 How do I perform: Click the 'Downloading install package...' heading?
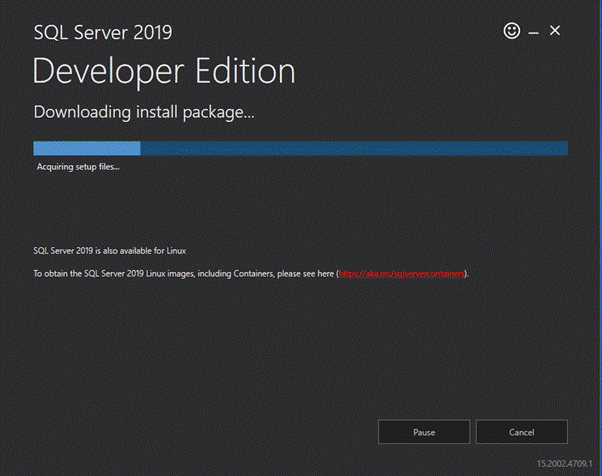tap(144, 112)
